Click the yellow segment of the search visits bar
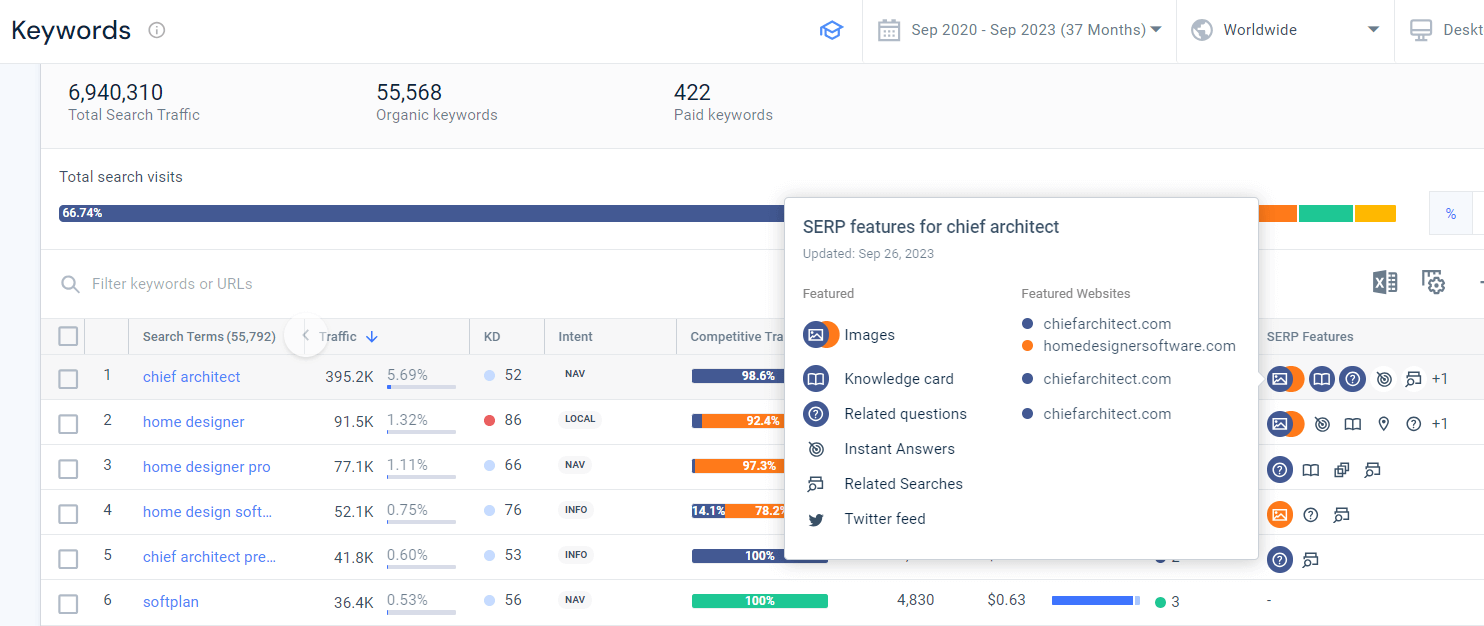The width and height of the screenshot is (1484, 626). (x=1375, y=213)
